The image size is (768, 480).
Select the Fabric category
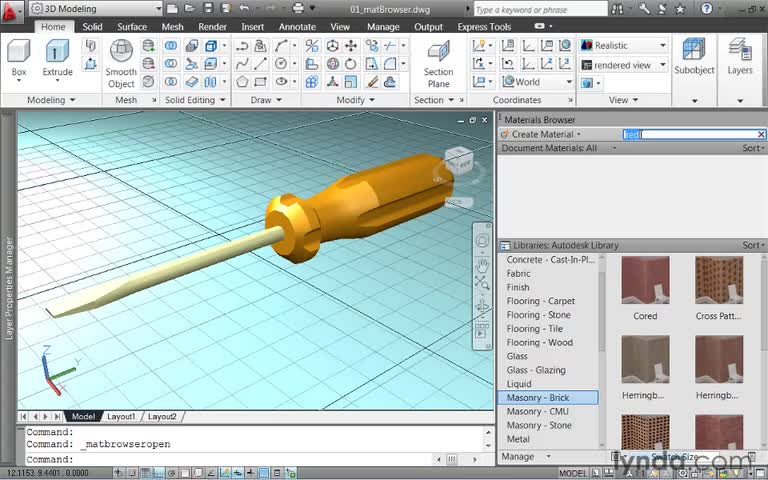click(x=518, y=273)
